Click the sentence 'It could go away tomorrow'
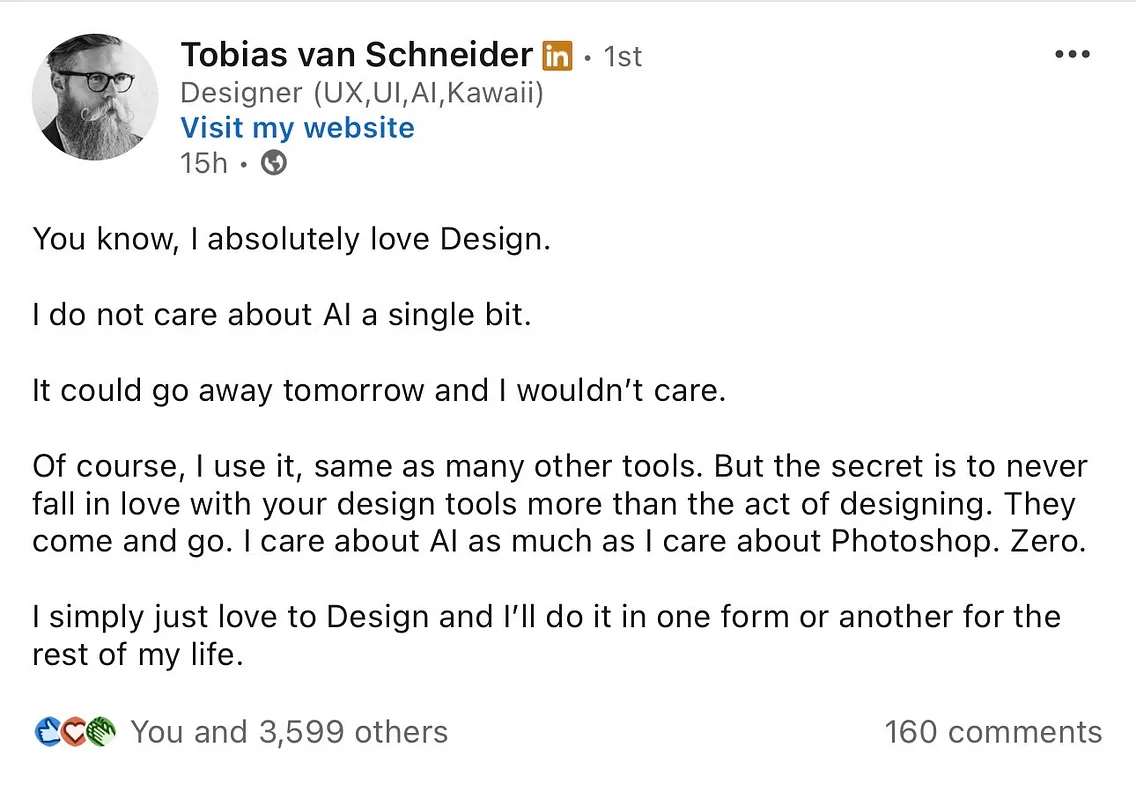The image size is (1136, 786). [378, 390]
